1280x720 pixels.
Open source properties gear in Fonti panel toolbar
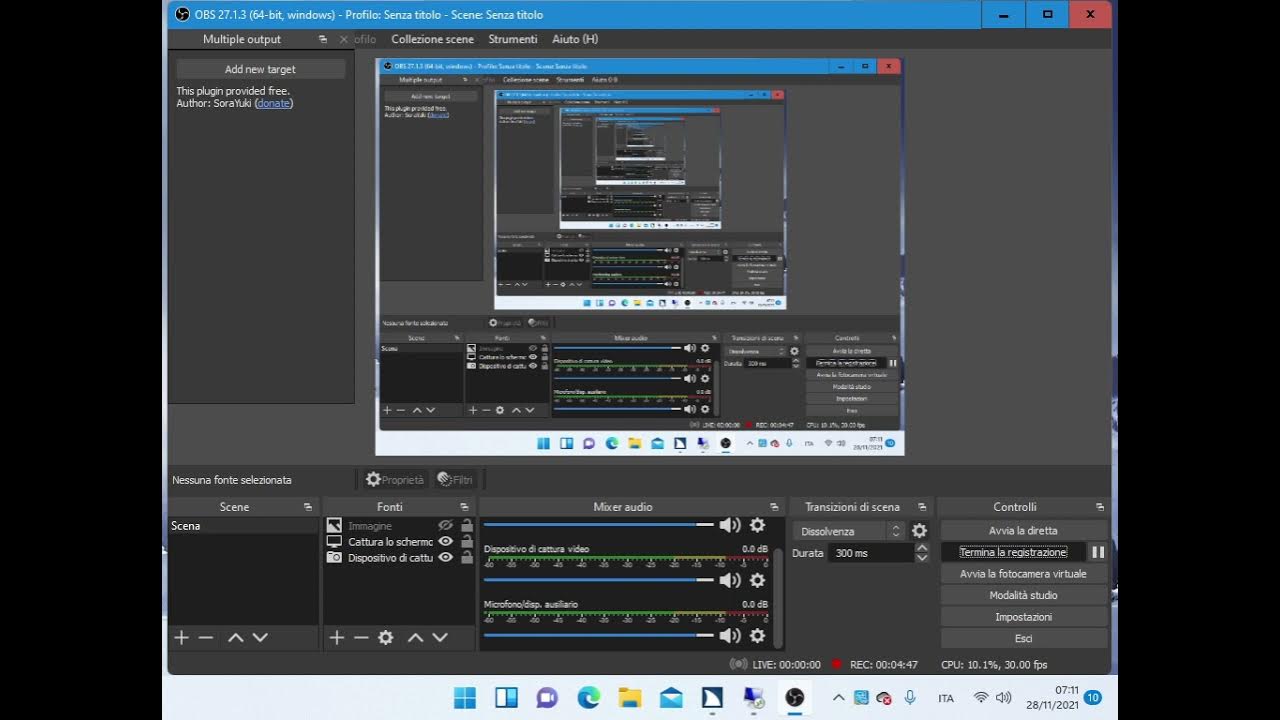pos(386,638)
